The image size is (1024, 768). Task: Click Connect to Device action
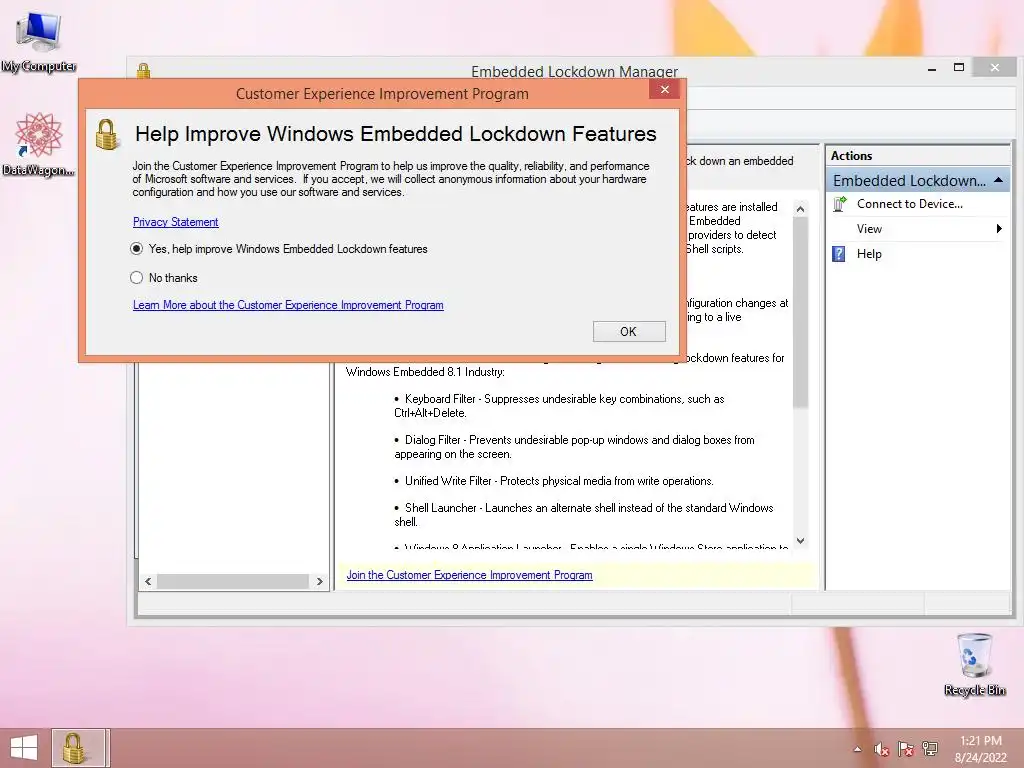tap(910, 204)
